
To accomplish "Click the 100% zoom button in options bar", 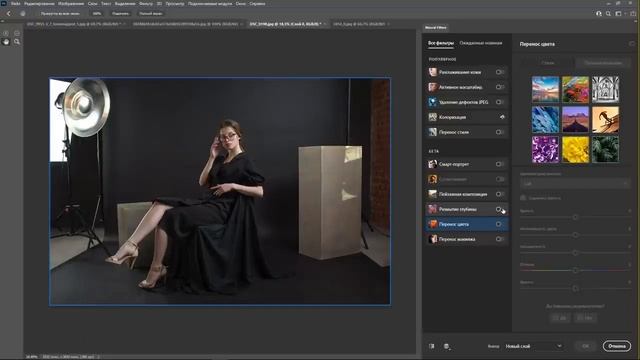I will (x=97, y=13).
